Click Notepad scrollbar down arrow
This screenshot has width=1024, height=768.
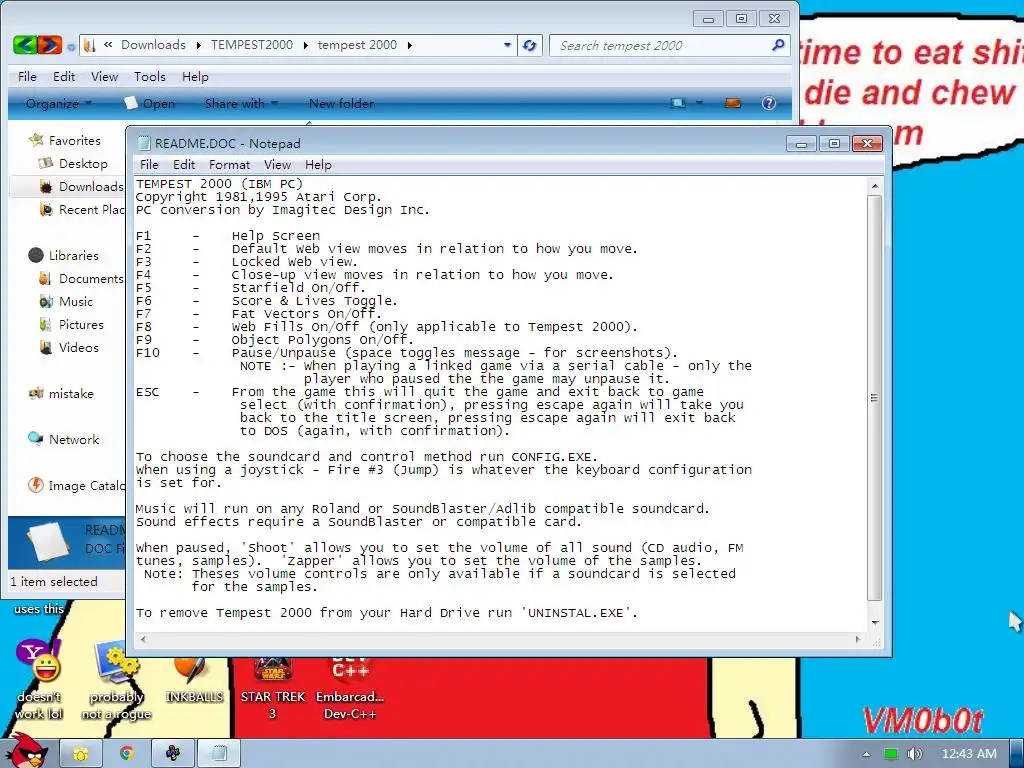click(874, 623)
